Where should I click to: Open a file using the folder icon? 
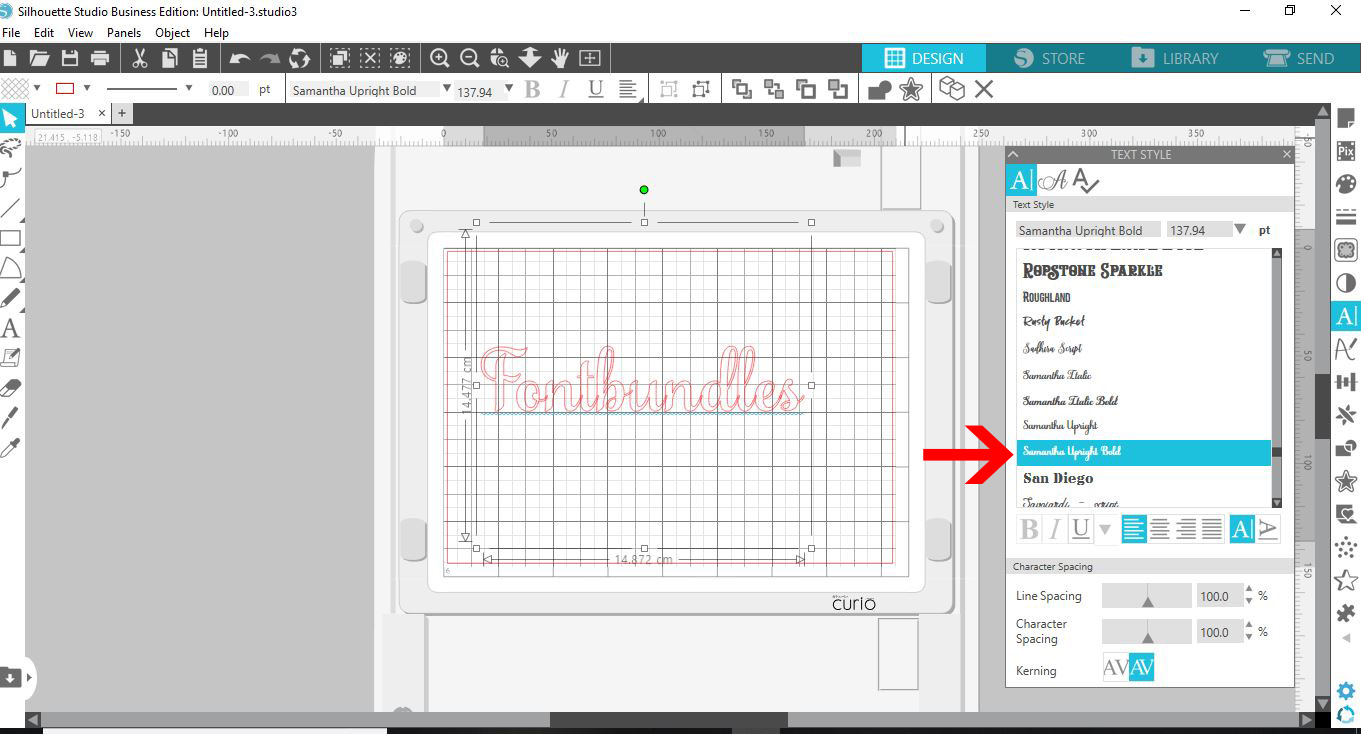39,58
